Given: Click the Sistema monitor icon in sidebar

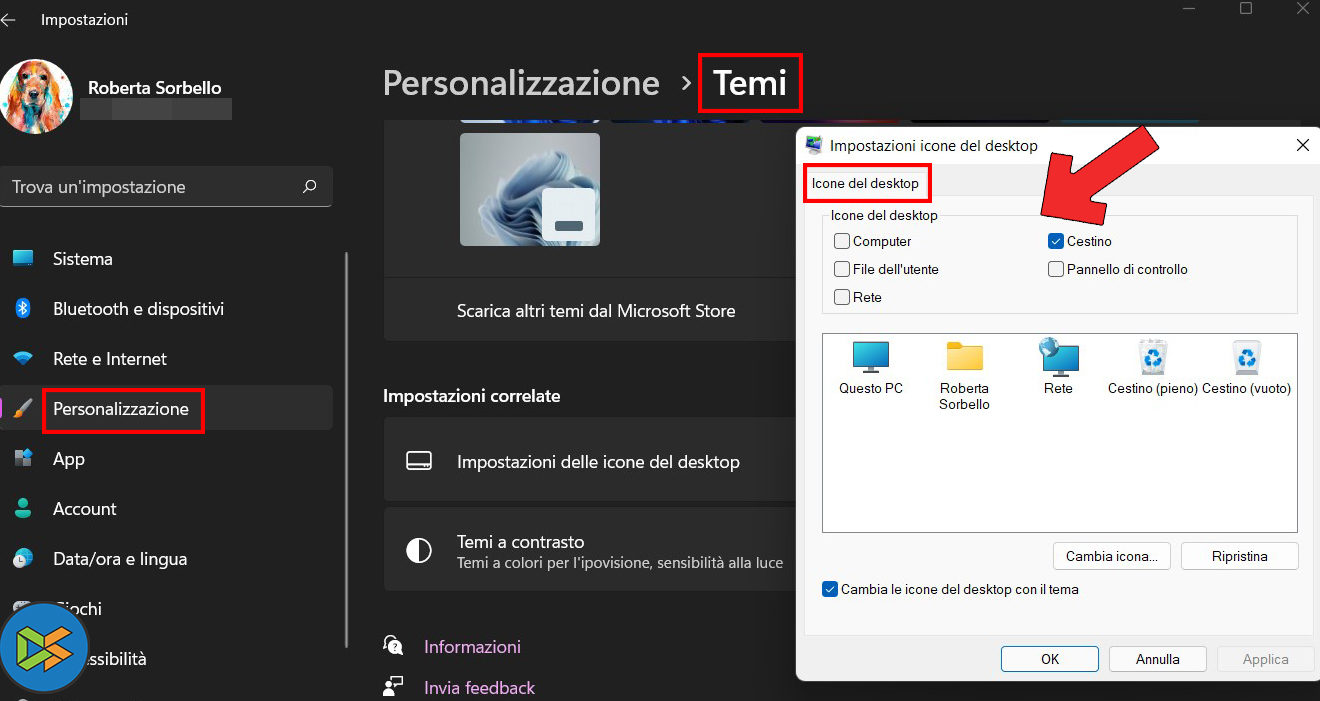Looking at the screenshot, I should coord(23,258).
